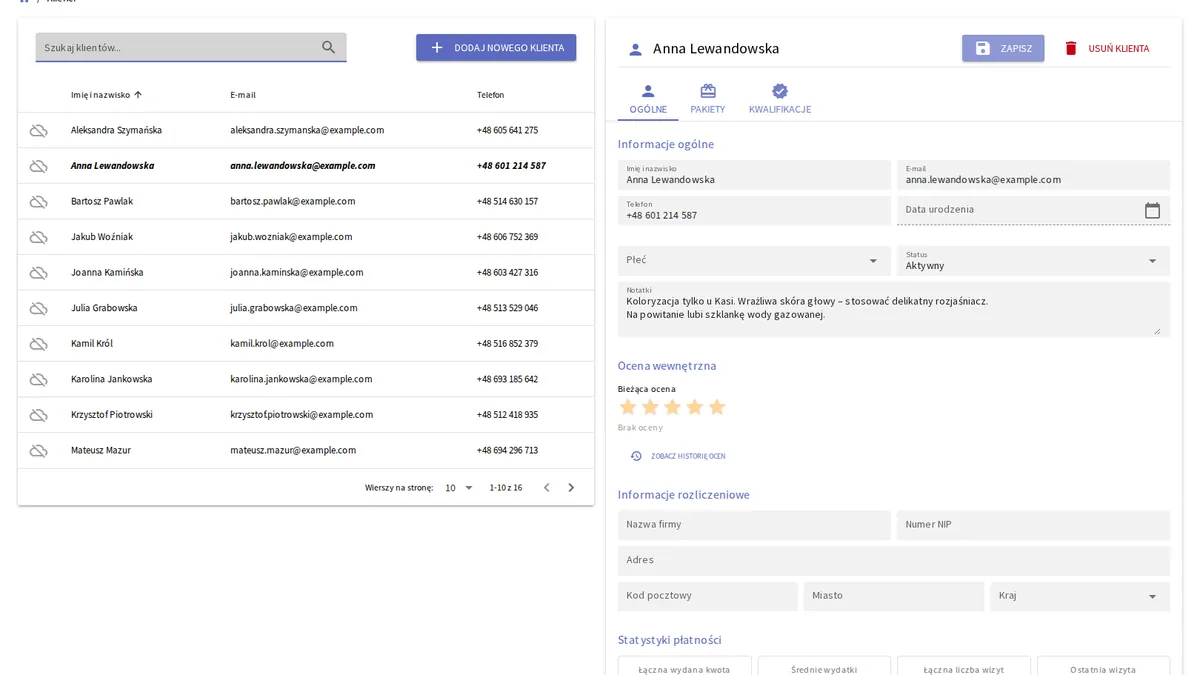Click the E-mail input field in form
The height and width of the screenshot is (675, 1200).
pyautogui.click(x=1033, y=175)
